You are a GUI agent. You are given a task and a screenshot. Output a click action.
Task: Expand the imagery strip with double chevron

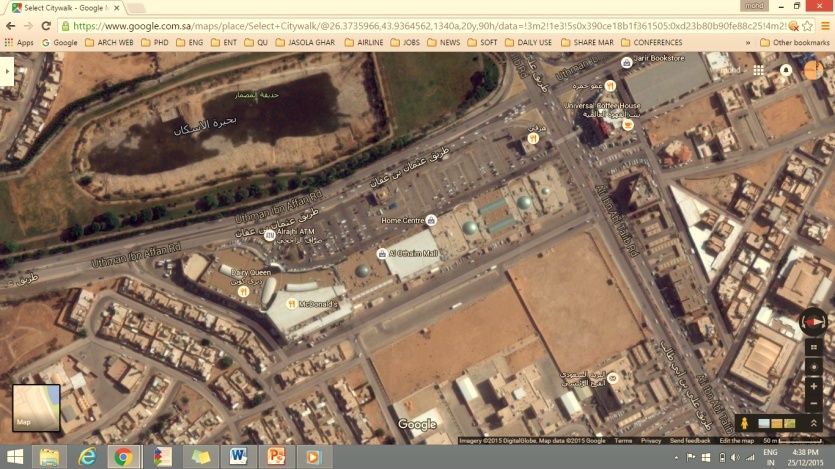coord(814,424)
